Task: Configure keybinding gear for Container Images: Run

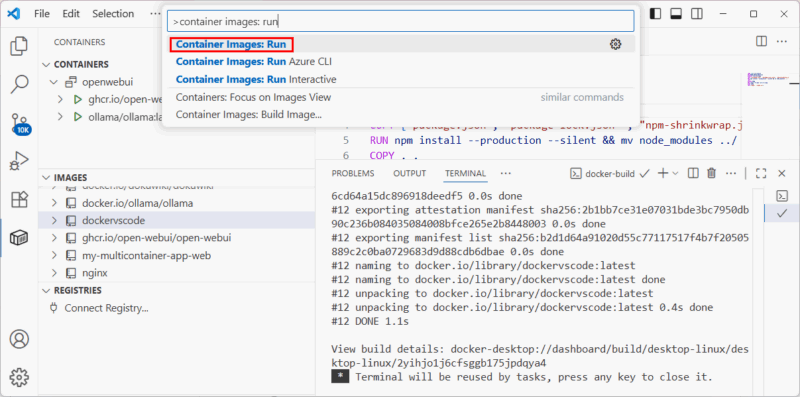Action: click(x=616, y=44)
